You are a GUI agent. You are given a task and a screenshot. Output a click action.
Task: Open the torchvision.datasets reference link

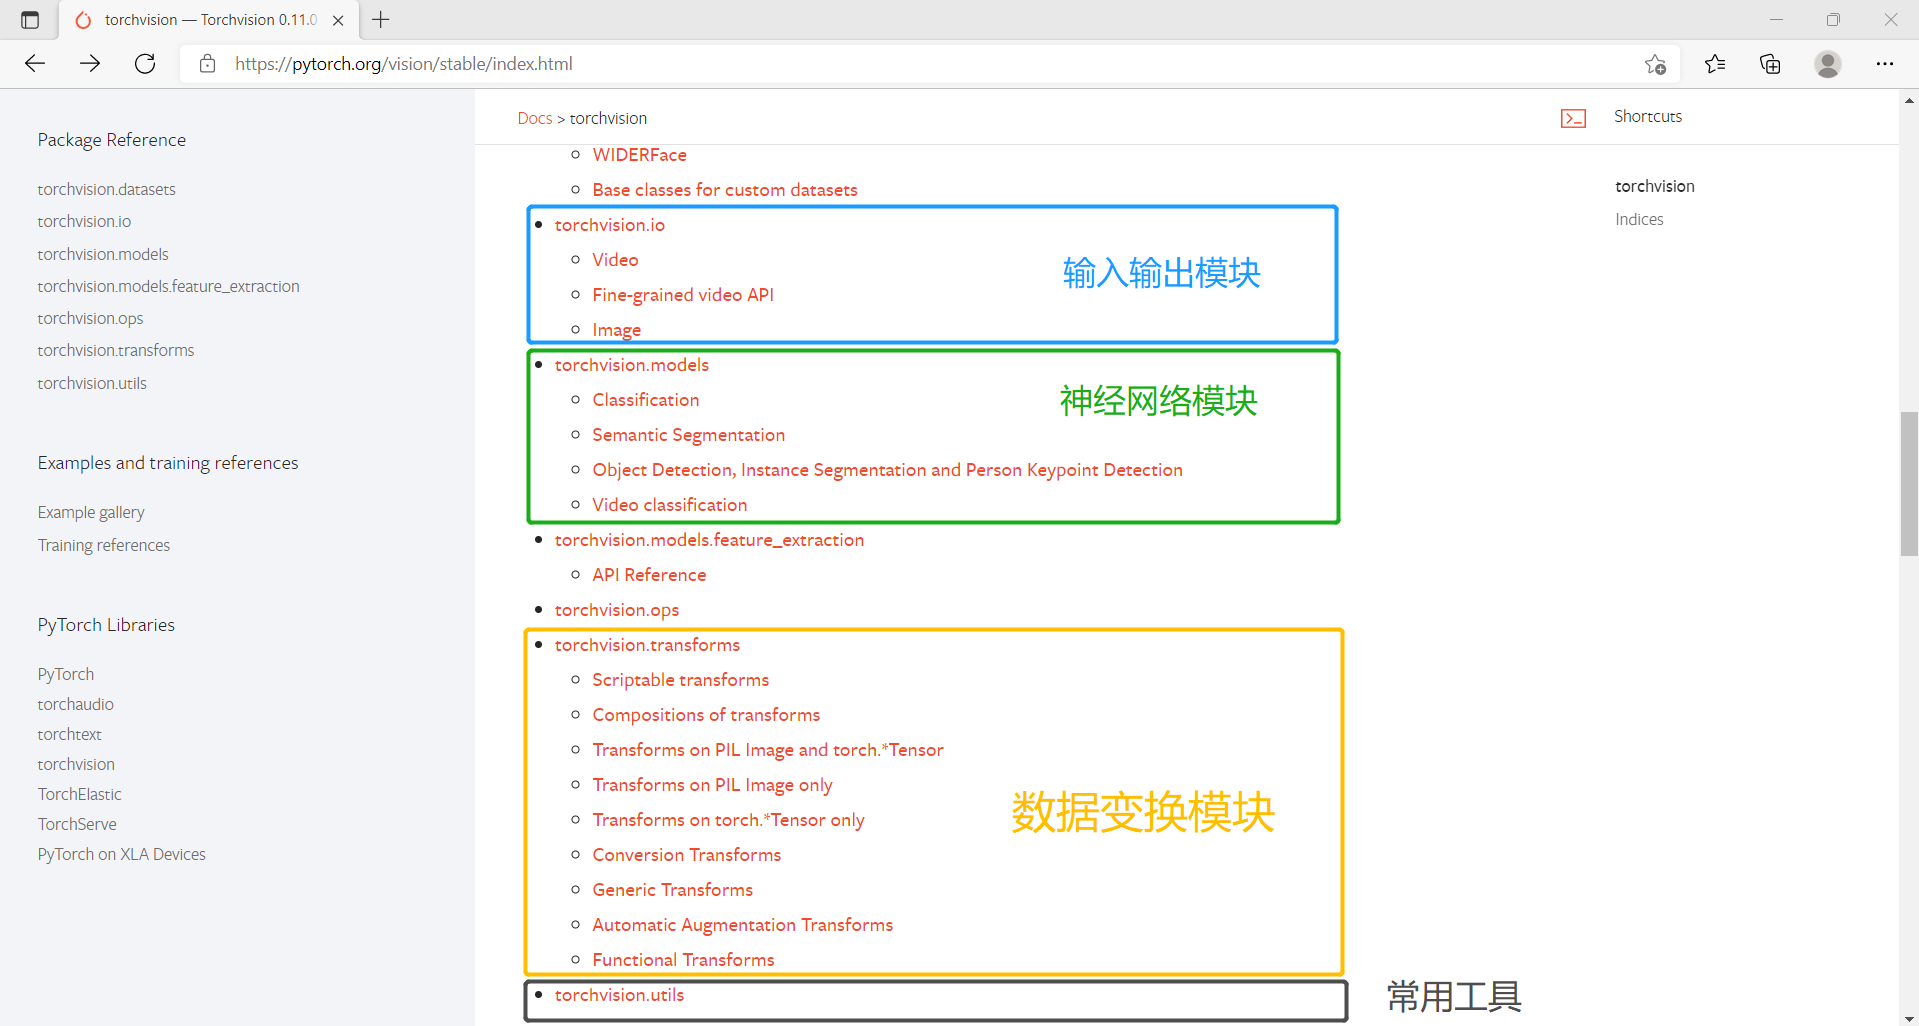(x=106, y=188)
